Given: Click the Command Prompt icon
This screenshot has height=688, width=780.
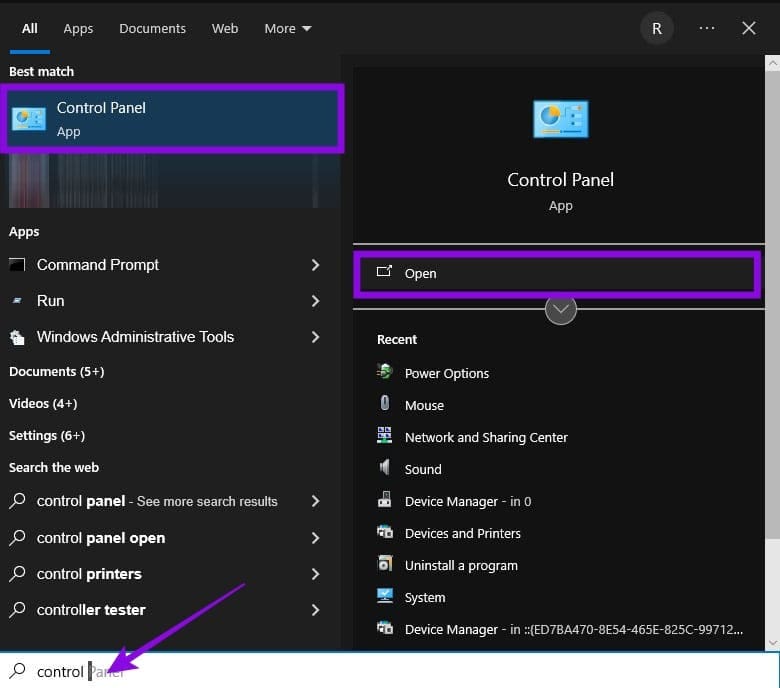Looking at the screenshot, I should 17,264.
